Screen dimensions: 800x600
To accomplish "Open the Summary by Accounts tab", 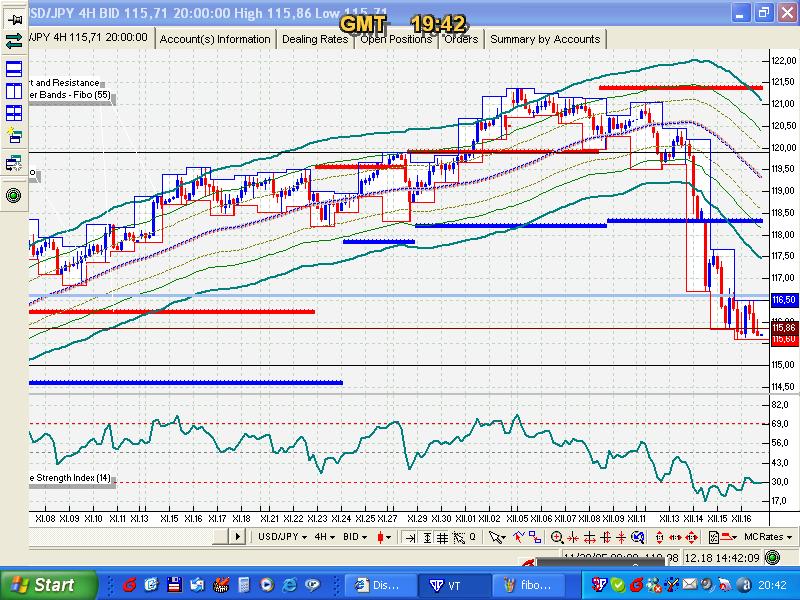I will (x=545, y=39).
